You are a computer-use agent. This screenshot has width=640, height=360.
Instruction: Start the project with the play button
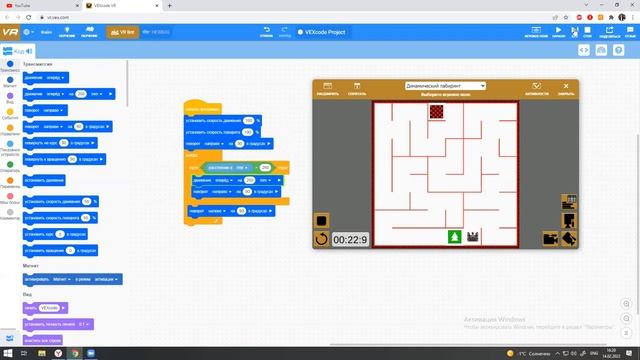coord(558,32)
